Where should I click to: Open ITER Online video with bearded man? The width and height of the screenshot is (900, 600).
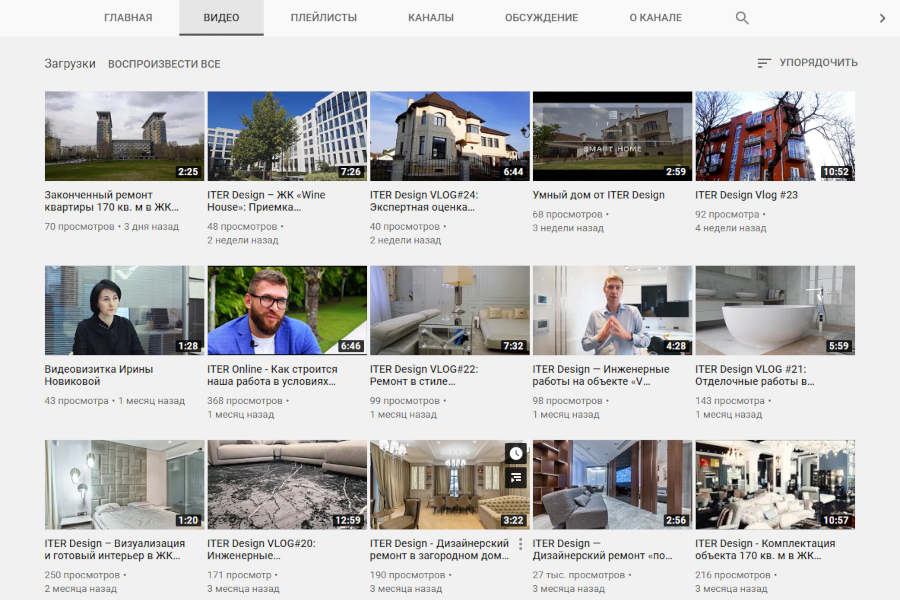(287, 310)
